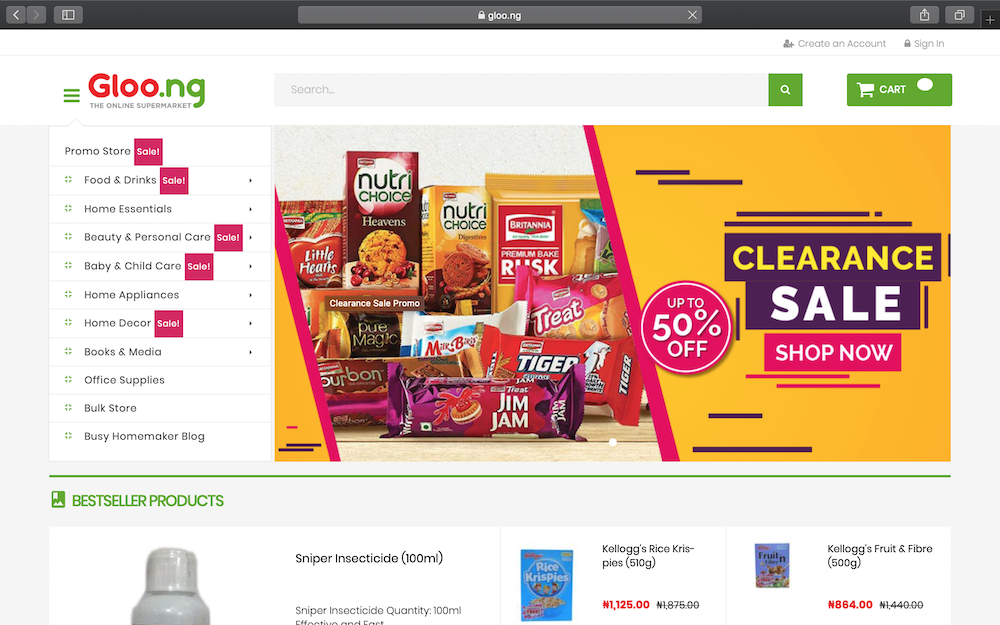Viewport: 1000px width, 625px height.
Task: Add a new browser tab
Action: point(990,20)
